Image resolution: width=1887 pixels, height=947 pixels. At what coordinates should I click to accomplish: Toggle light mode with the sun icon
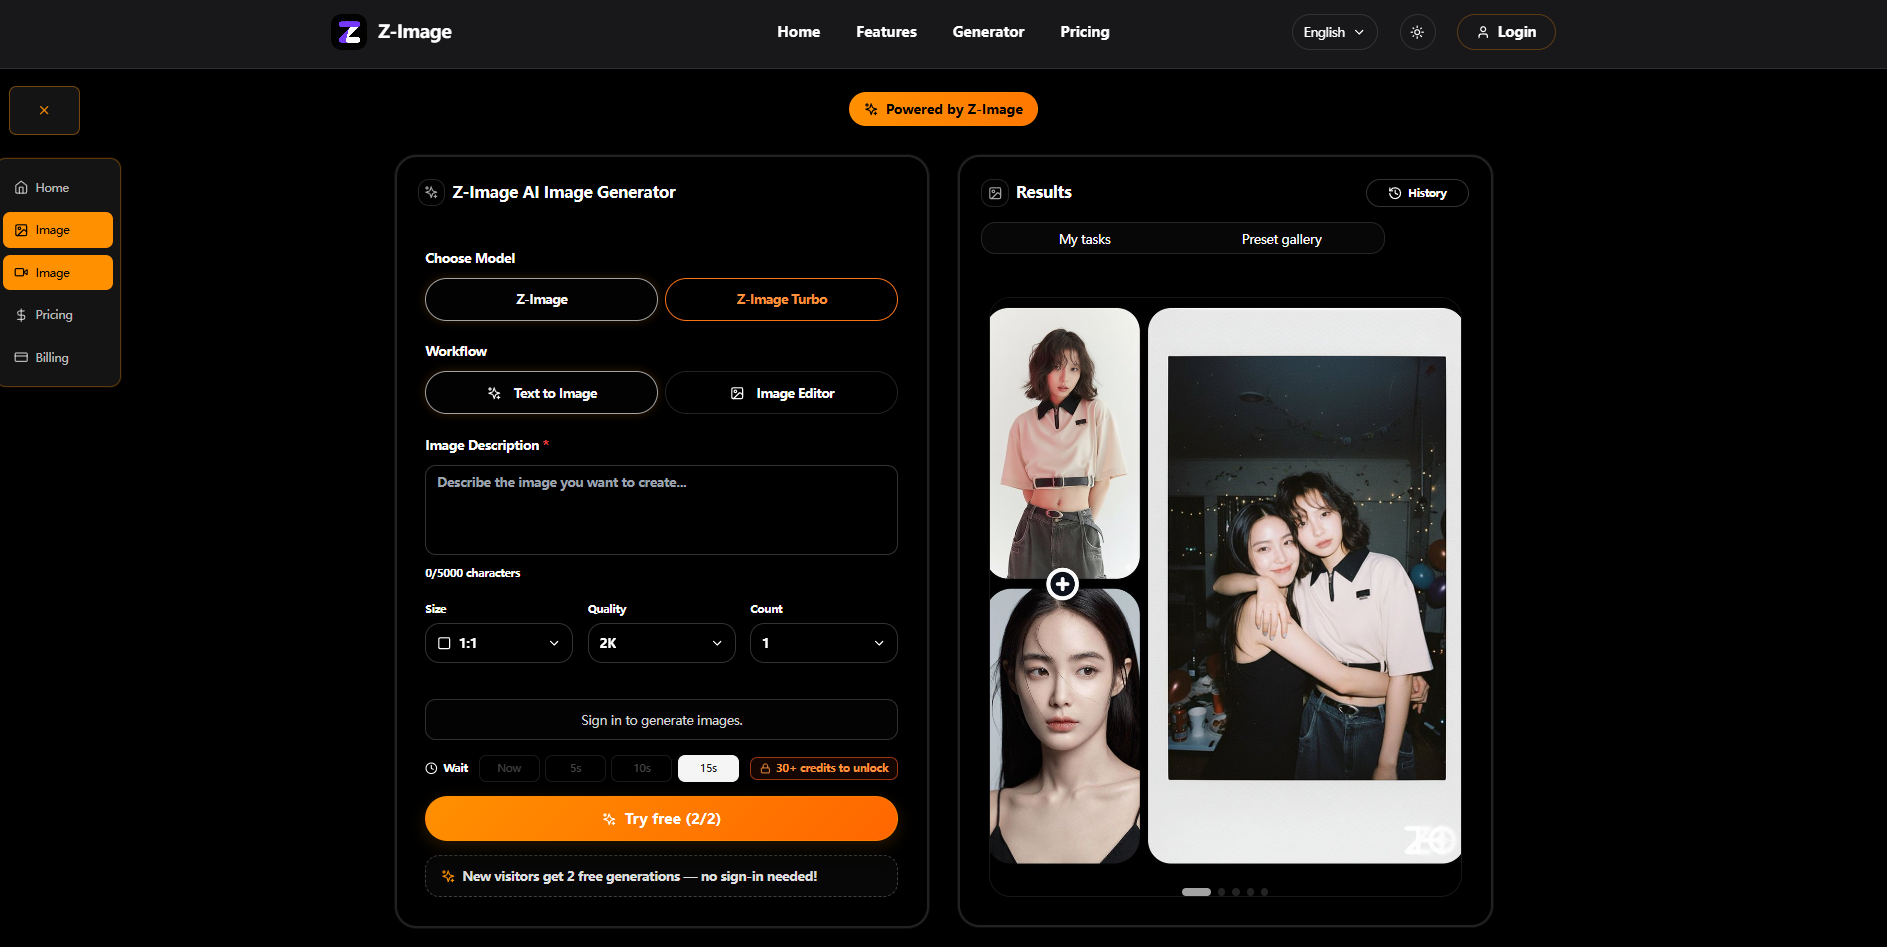tap(1417, 31)
